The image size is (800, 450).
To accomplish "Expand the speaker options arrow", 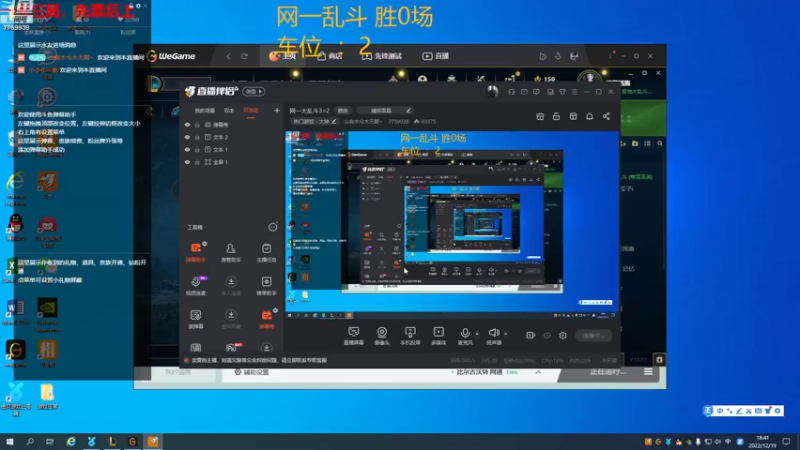I will [x=506, y=334].
